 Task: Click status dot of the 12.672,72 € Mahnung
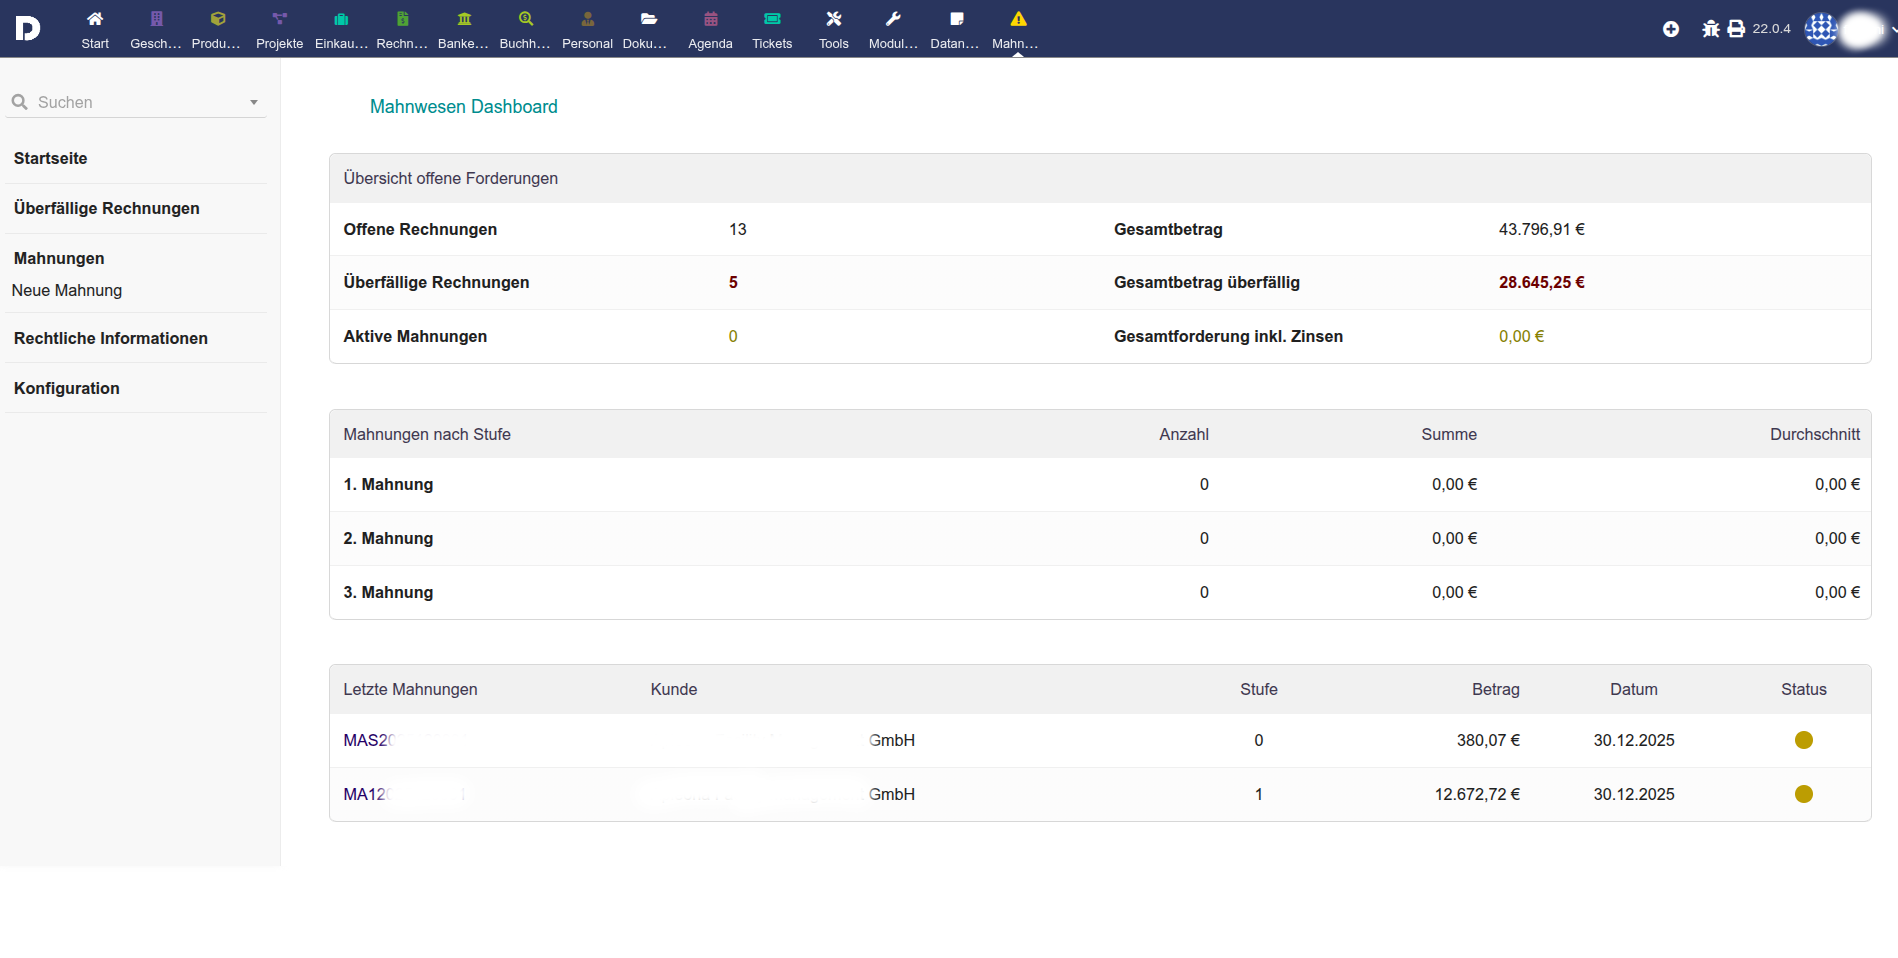1803,794
